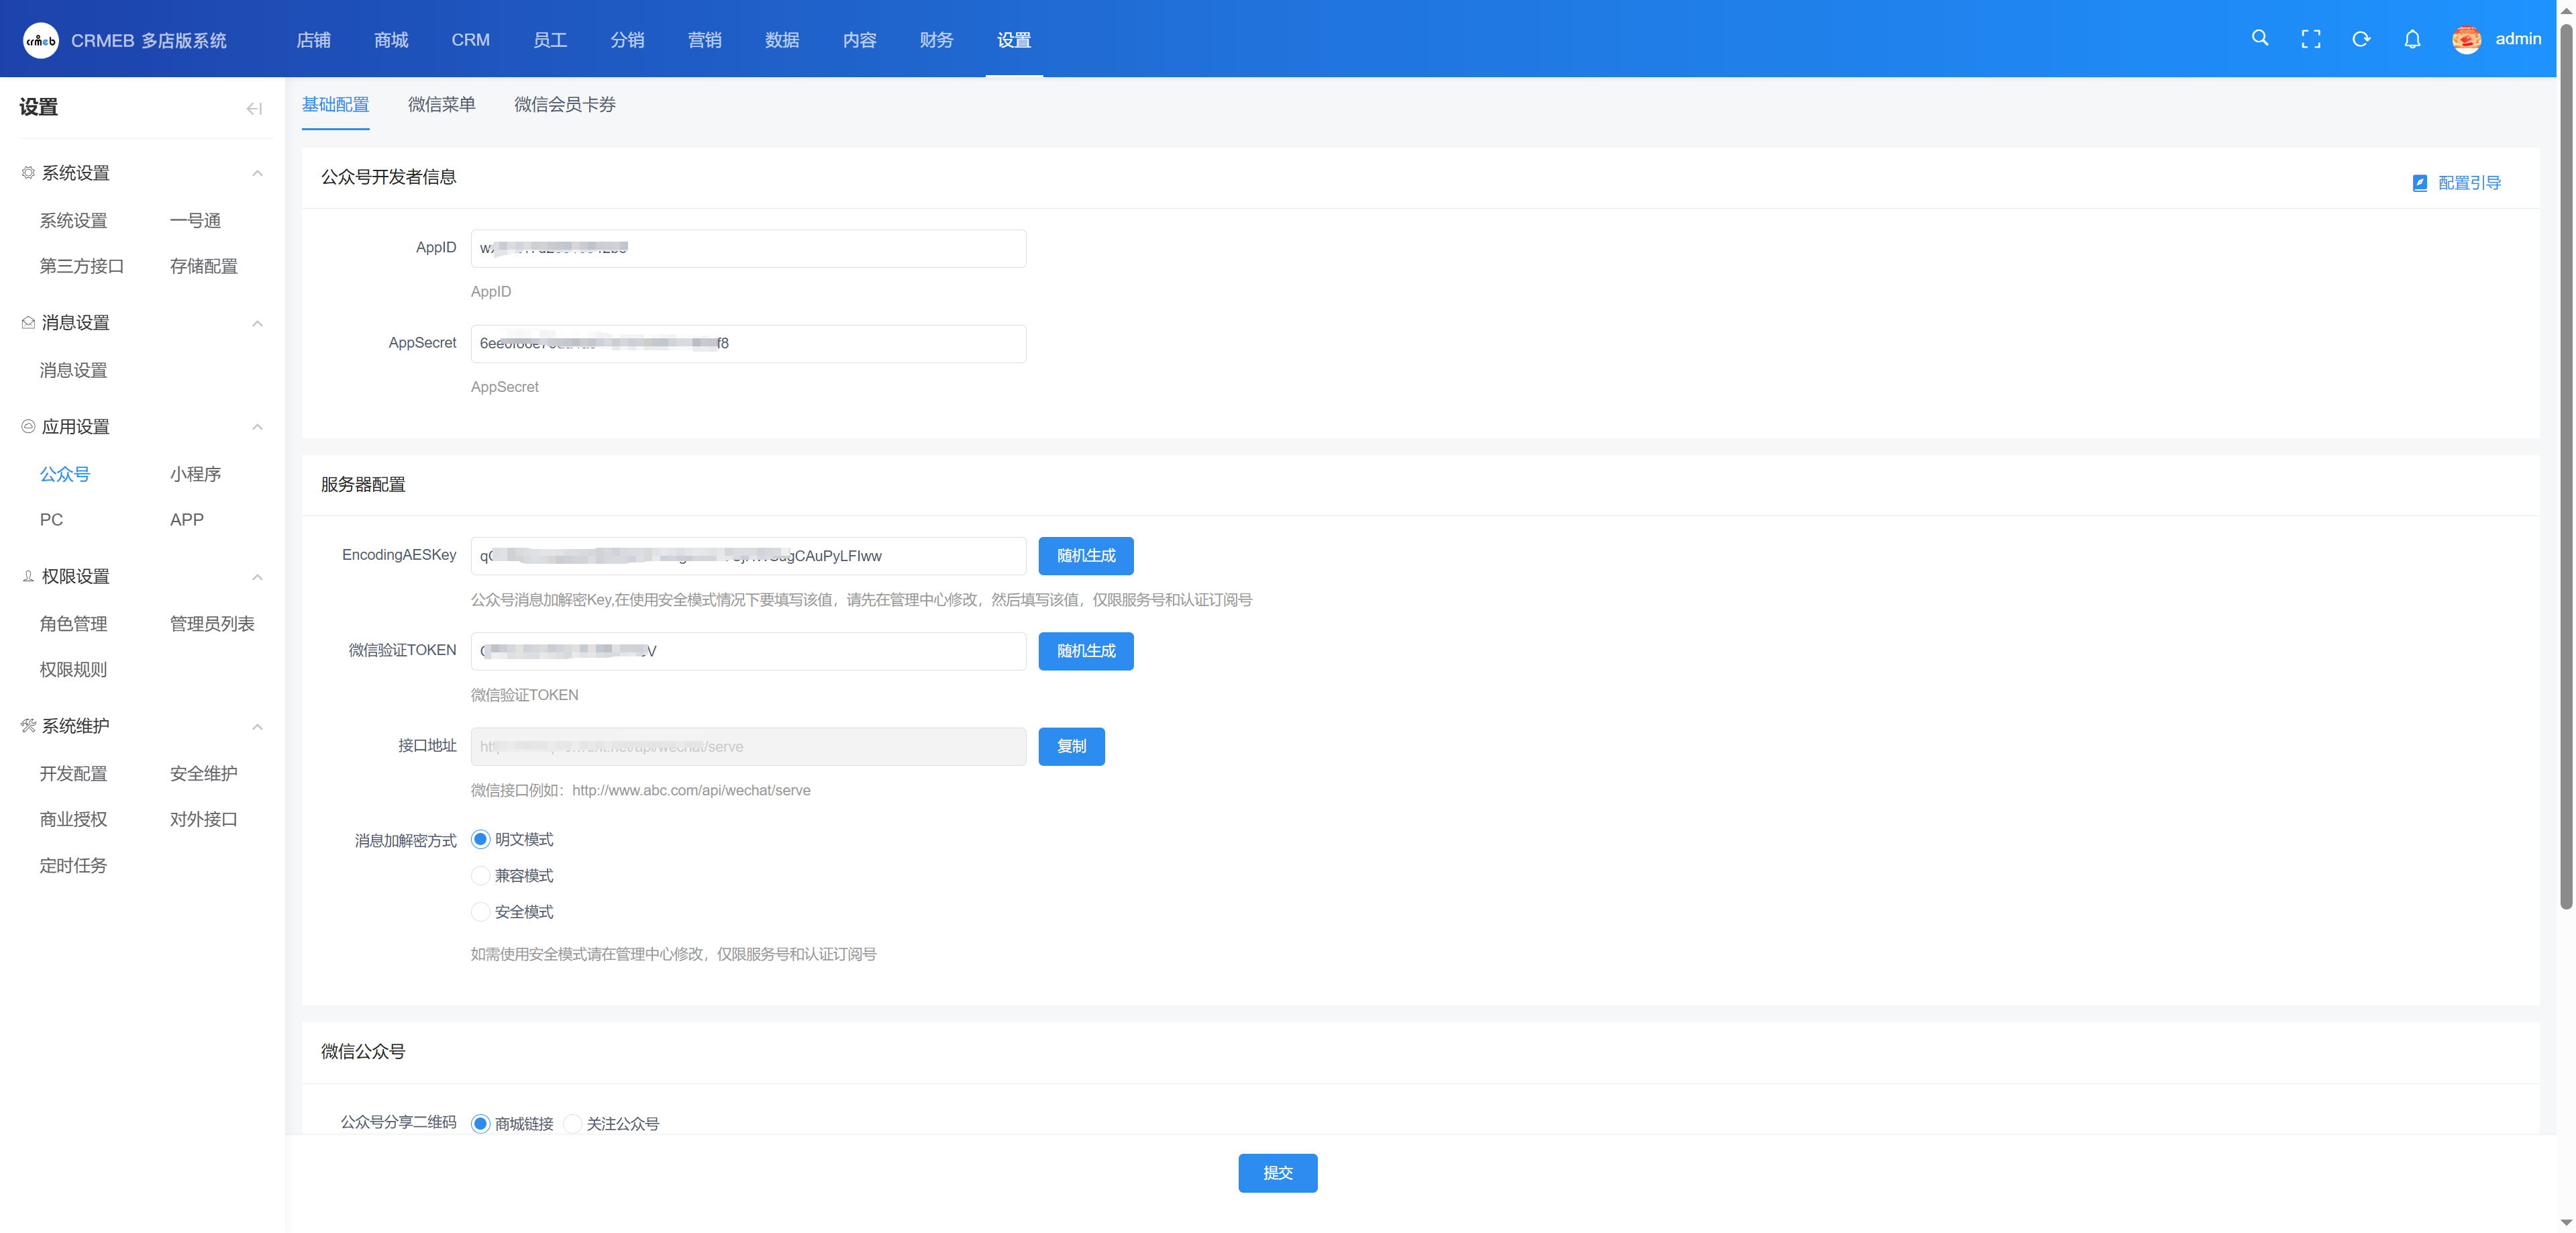Screen dimensions: 2576x1233
Task: Open notifications bell icon
Action: [2412, 39]
